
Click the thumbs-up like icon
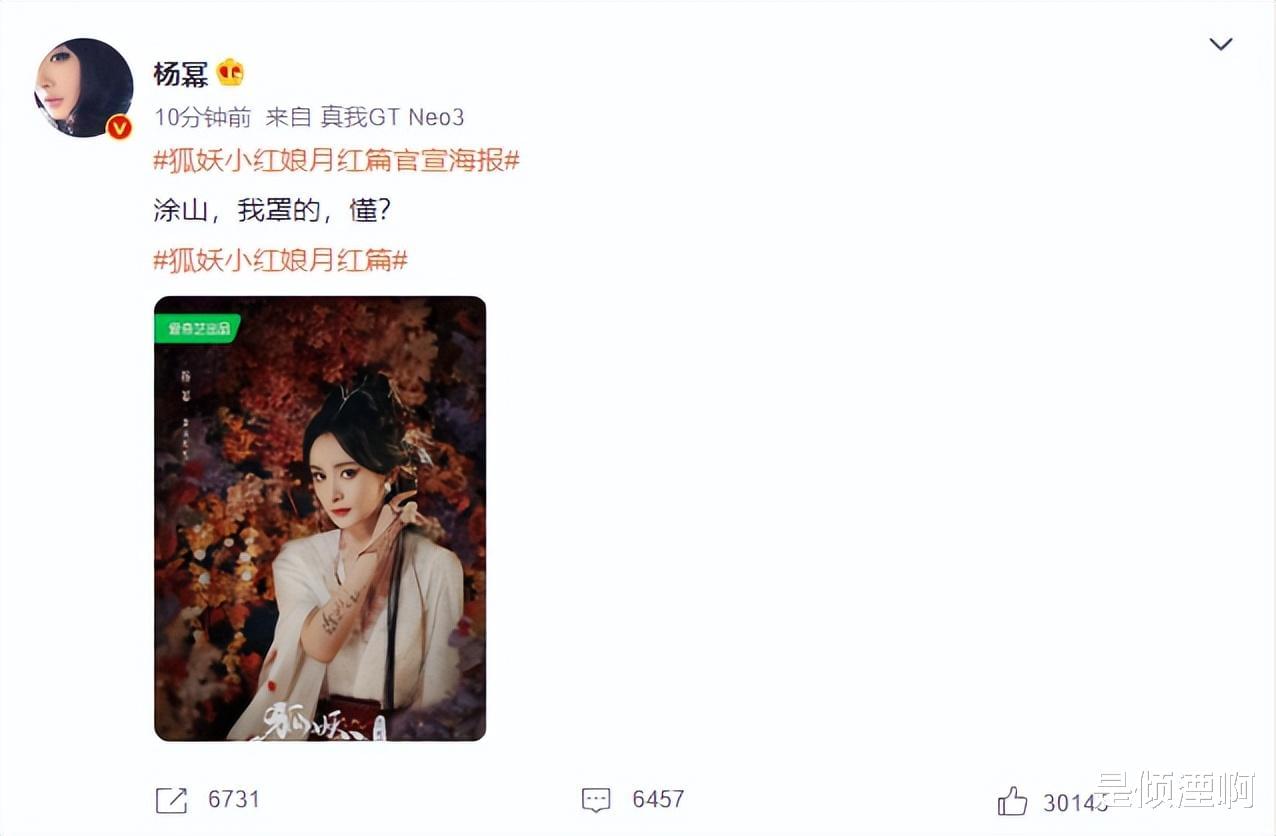point(1012,801)
